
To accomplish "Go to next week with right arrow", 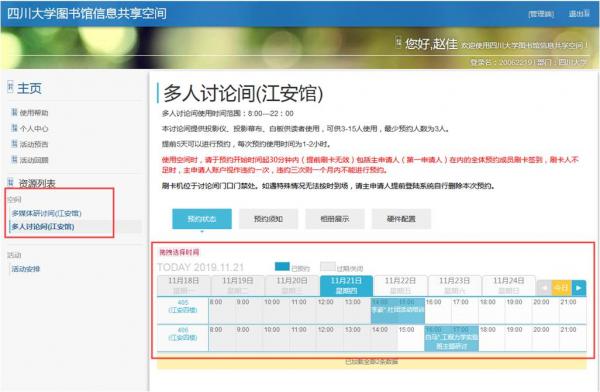I will click(x=579, y=287).
